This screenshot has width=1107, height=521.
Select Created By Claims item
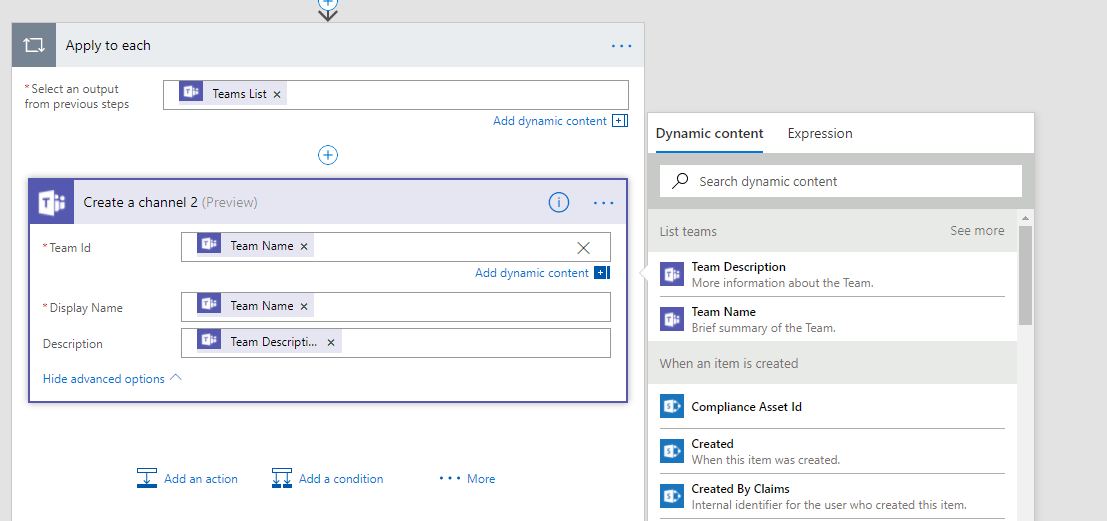(833, 496)
